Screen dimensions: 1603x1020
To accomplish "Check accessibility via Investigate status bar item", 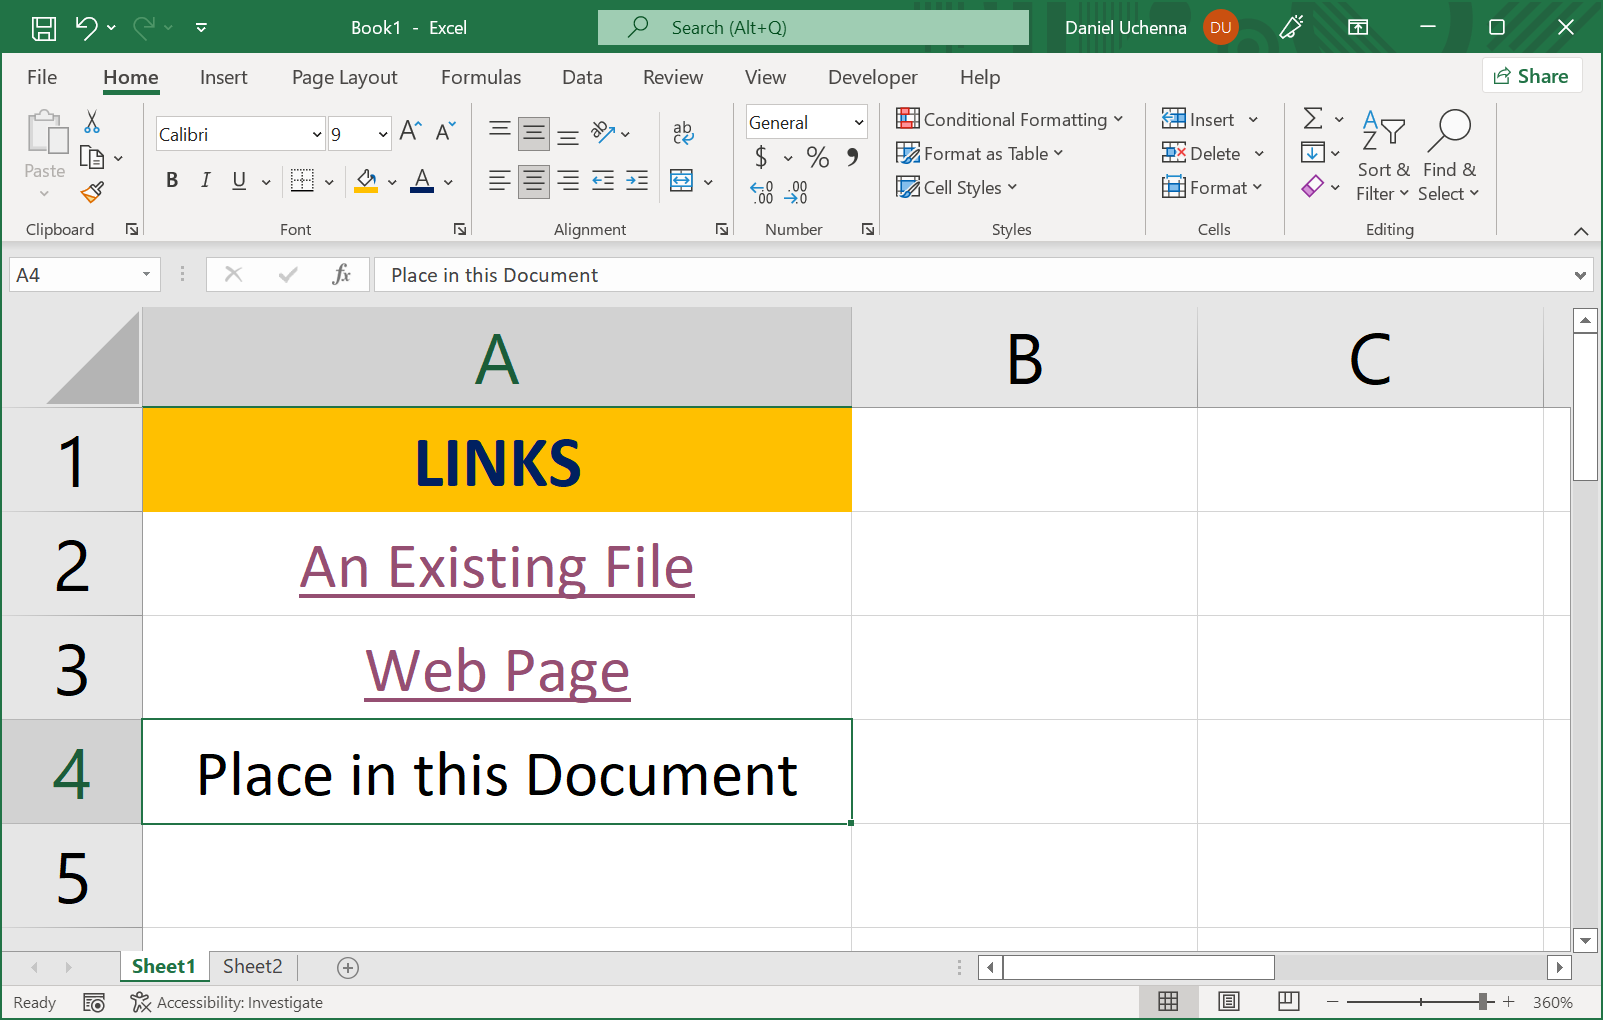I will 226,1001.
